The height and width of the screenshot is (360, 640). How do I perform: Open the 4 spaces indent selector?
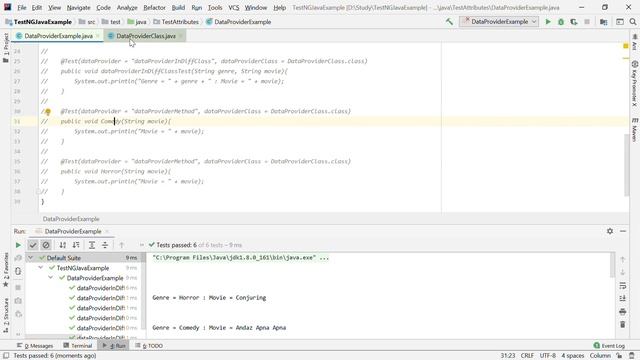point(573,356)
